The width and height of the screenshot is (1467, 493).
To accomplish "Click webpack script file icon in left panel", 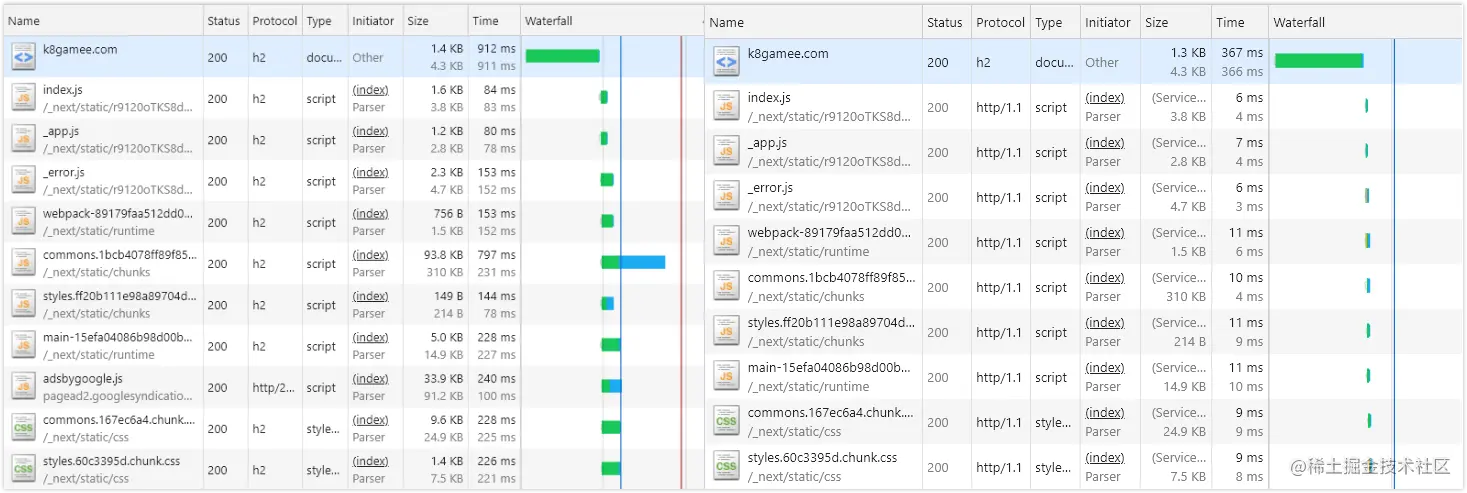I will click(x=23, y=222).
